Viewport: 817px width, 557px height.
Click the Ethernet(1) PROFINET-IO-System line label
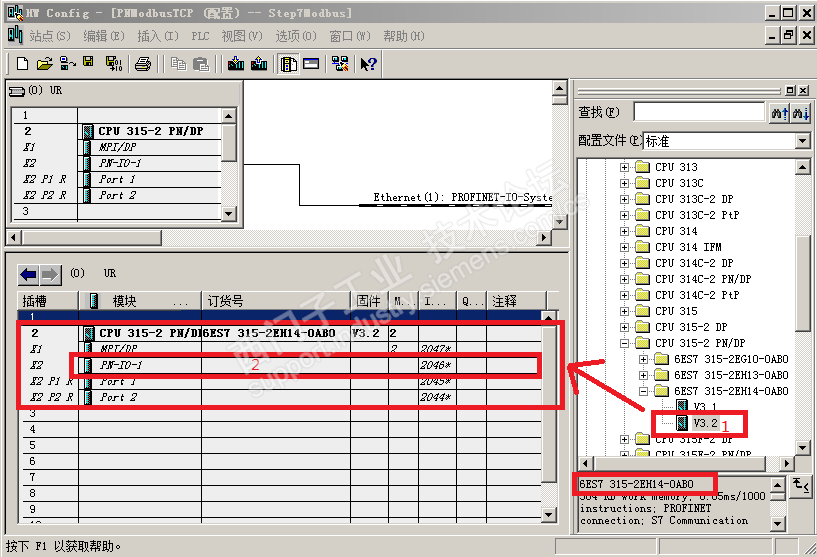coord(463,197)
